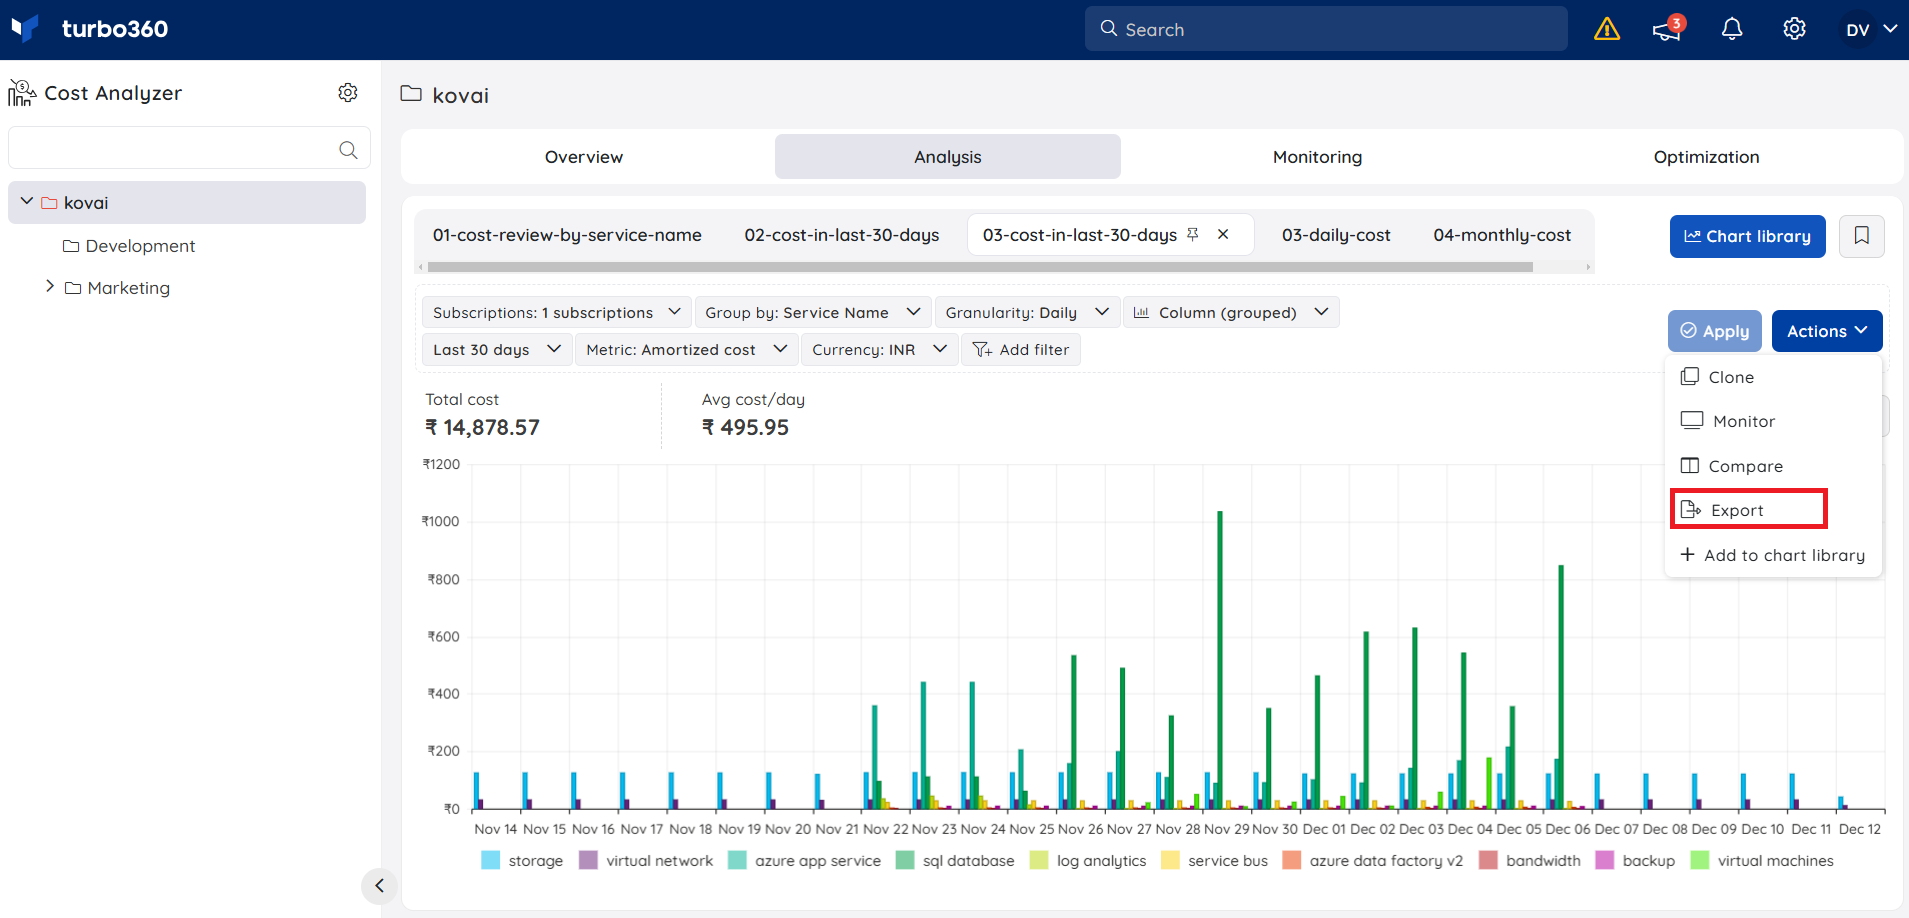This screenshot has width=1909, height=918.
Task: Select the Marketing folder
Action: click(x=118, y=288)
